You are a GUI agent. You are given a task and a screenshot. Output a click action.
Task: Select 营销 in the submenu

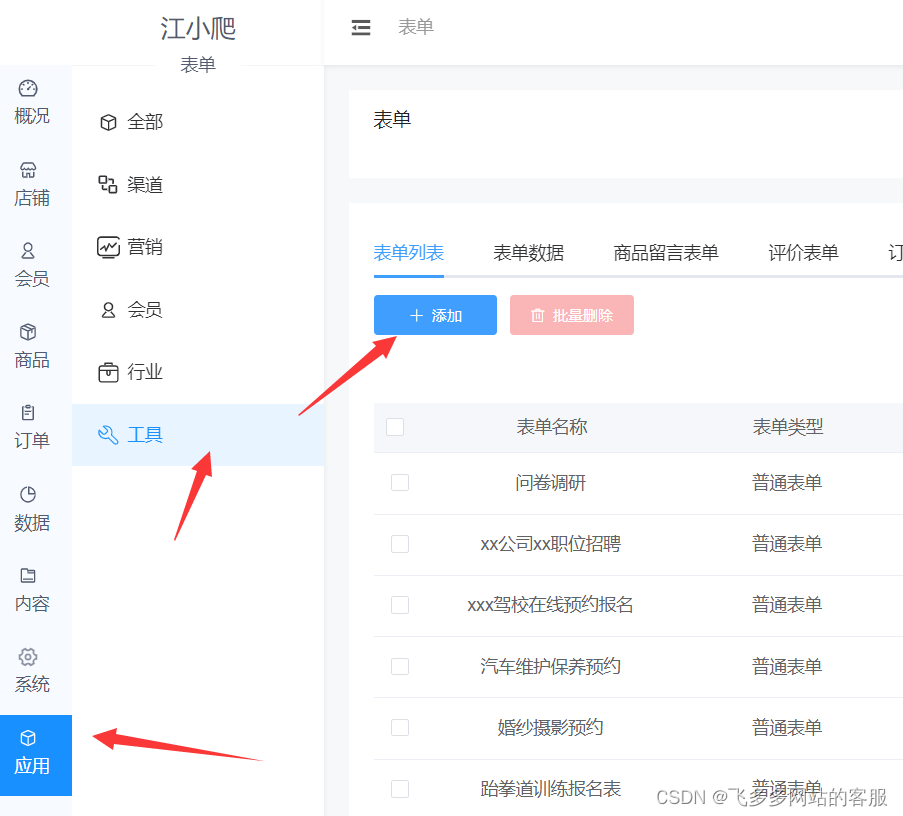[x=198, y=247]
